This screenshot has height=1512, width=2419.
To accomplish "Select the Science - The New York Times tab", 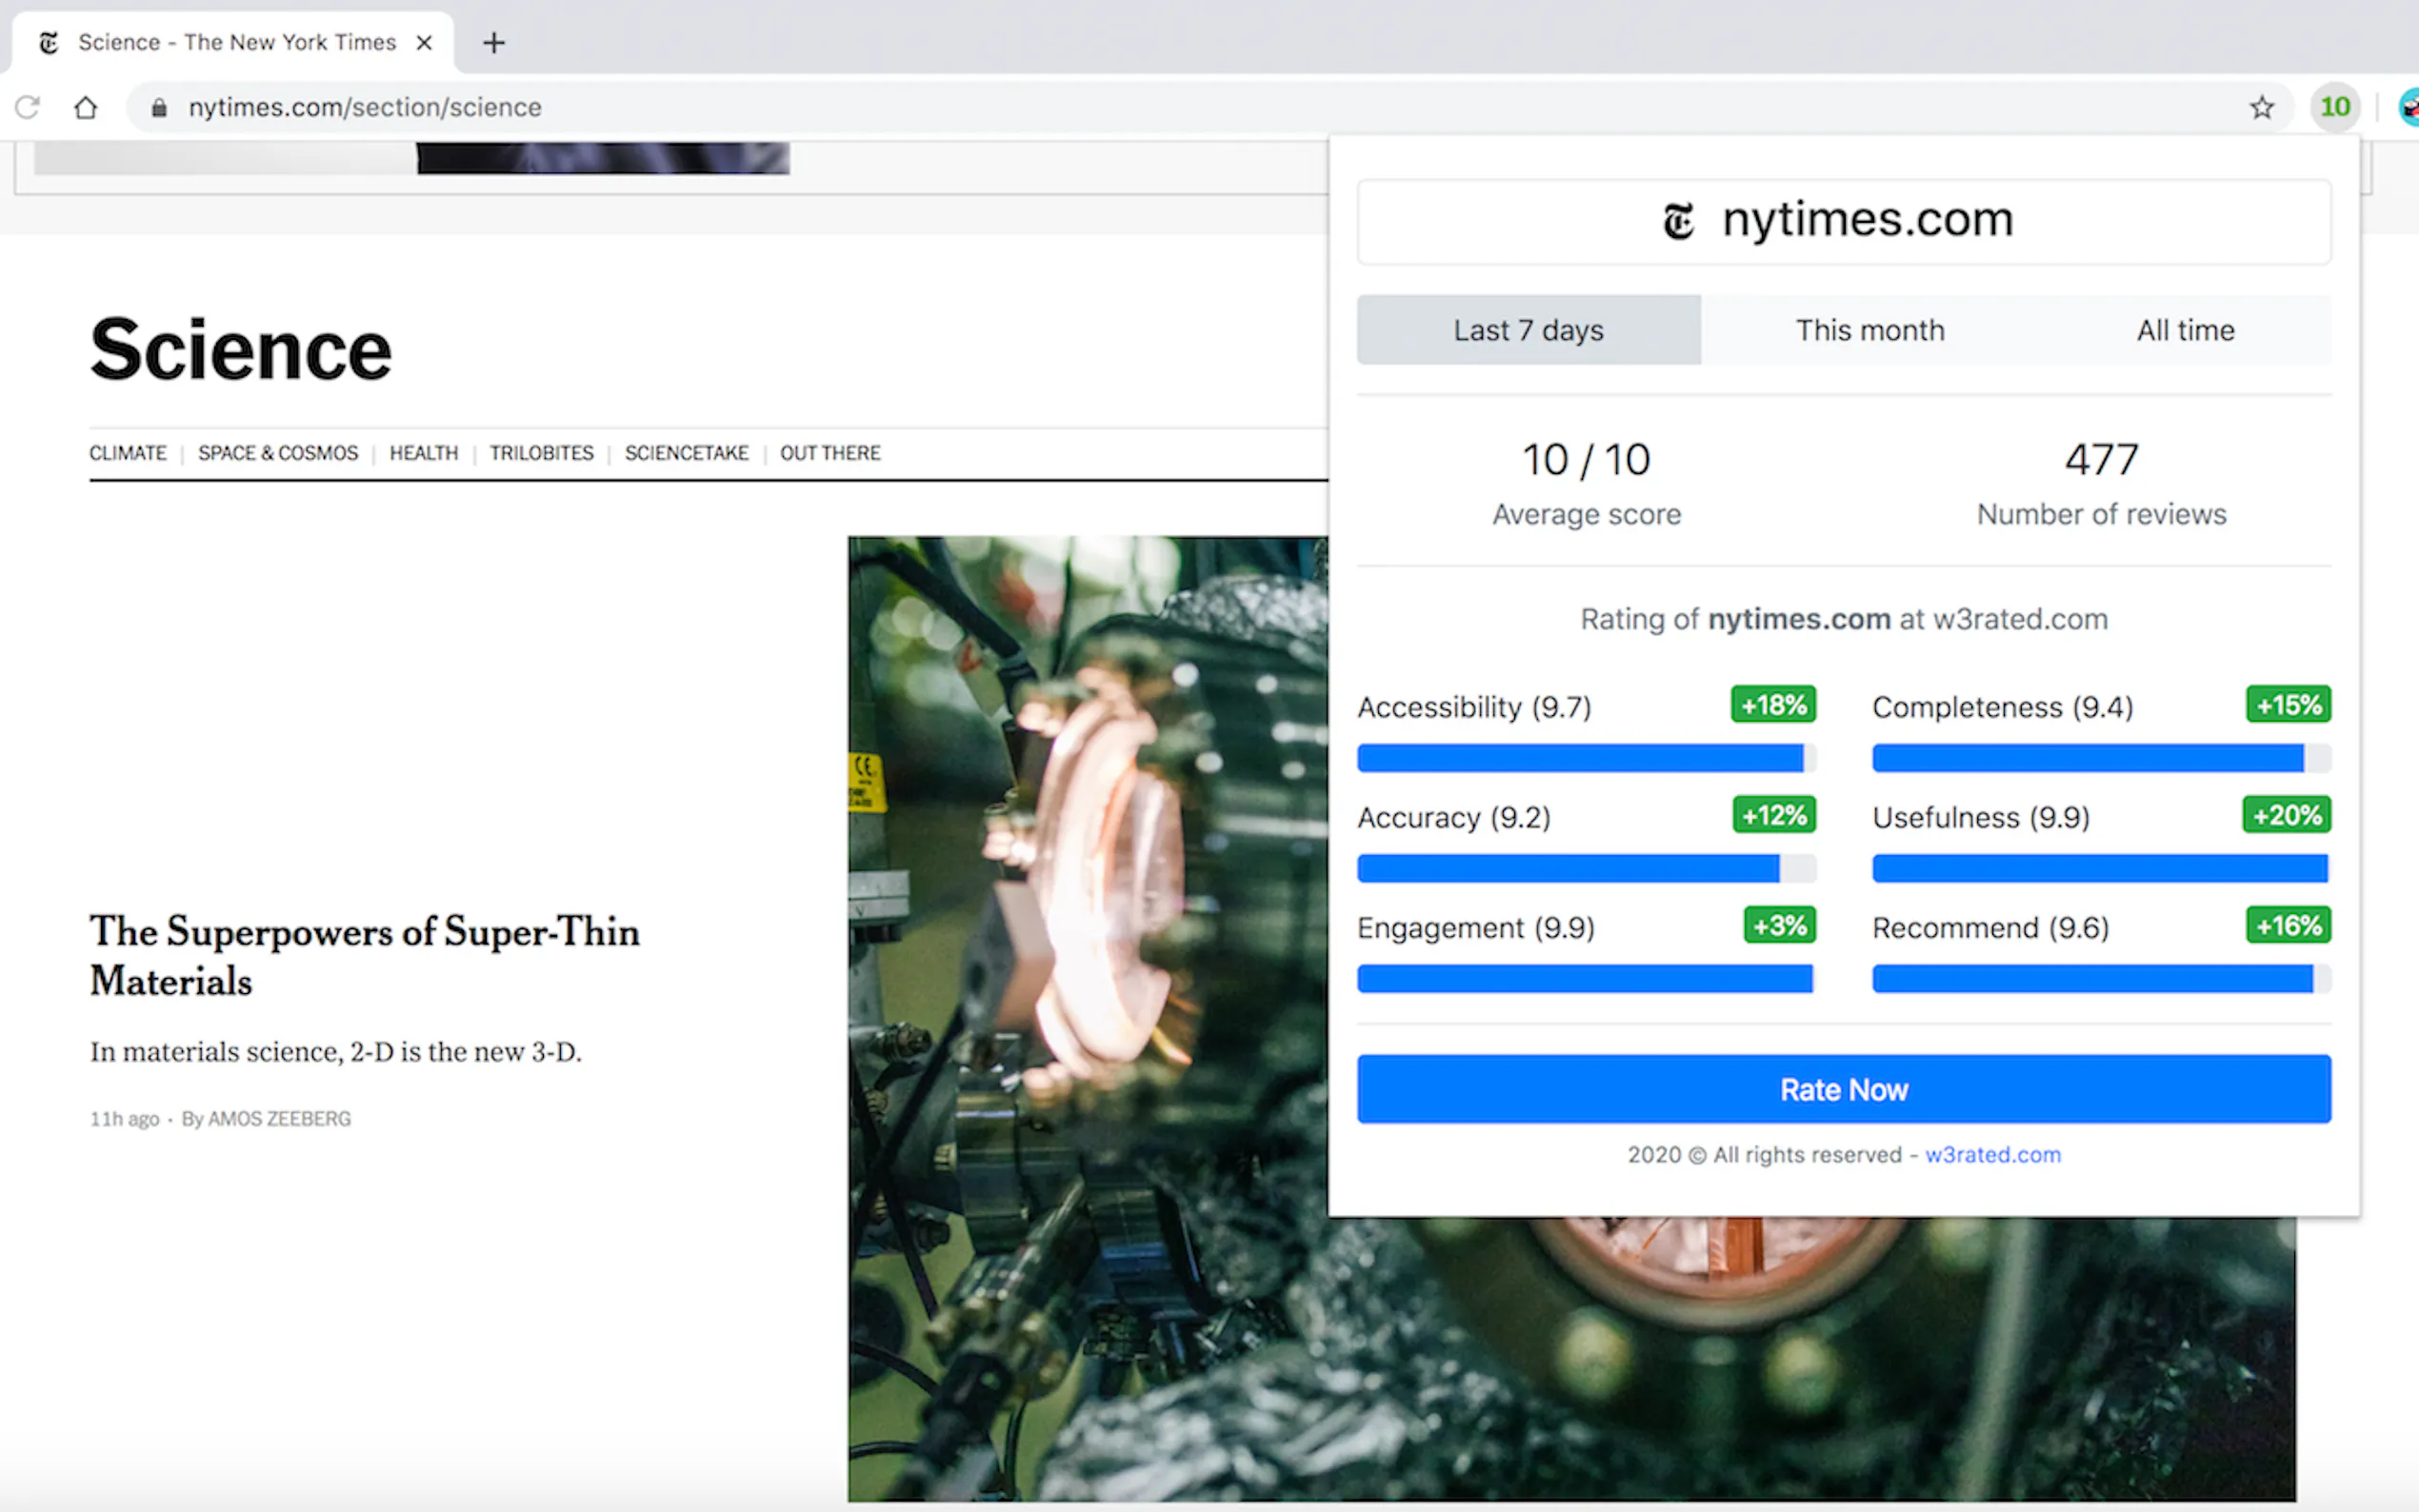I will coord(232,43).
